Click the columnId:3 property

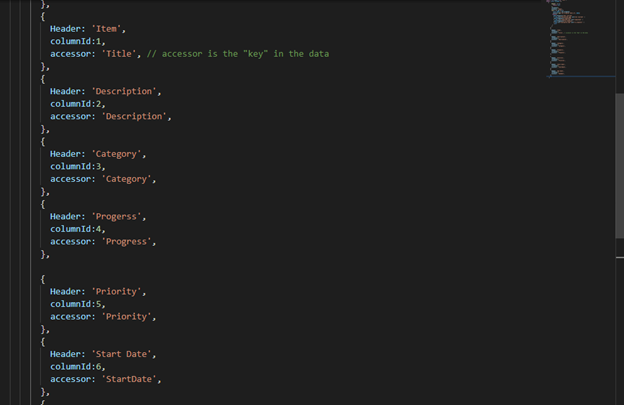click(78, 166)
